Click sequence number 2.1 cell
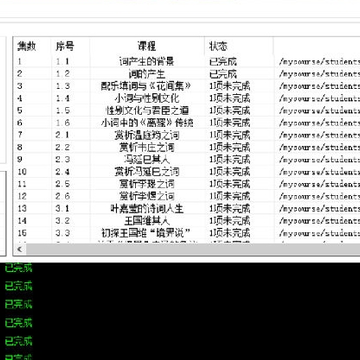This screenshot has height=360, width=360. [63, 135]
